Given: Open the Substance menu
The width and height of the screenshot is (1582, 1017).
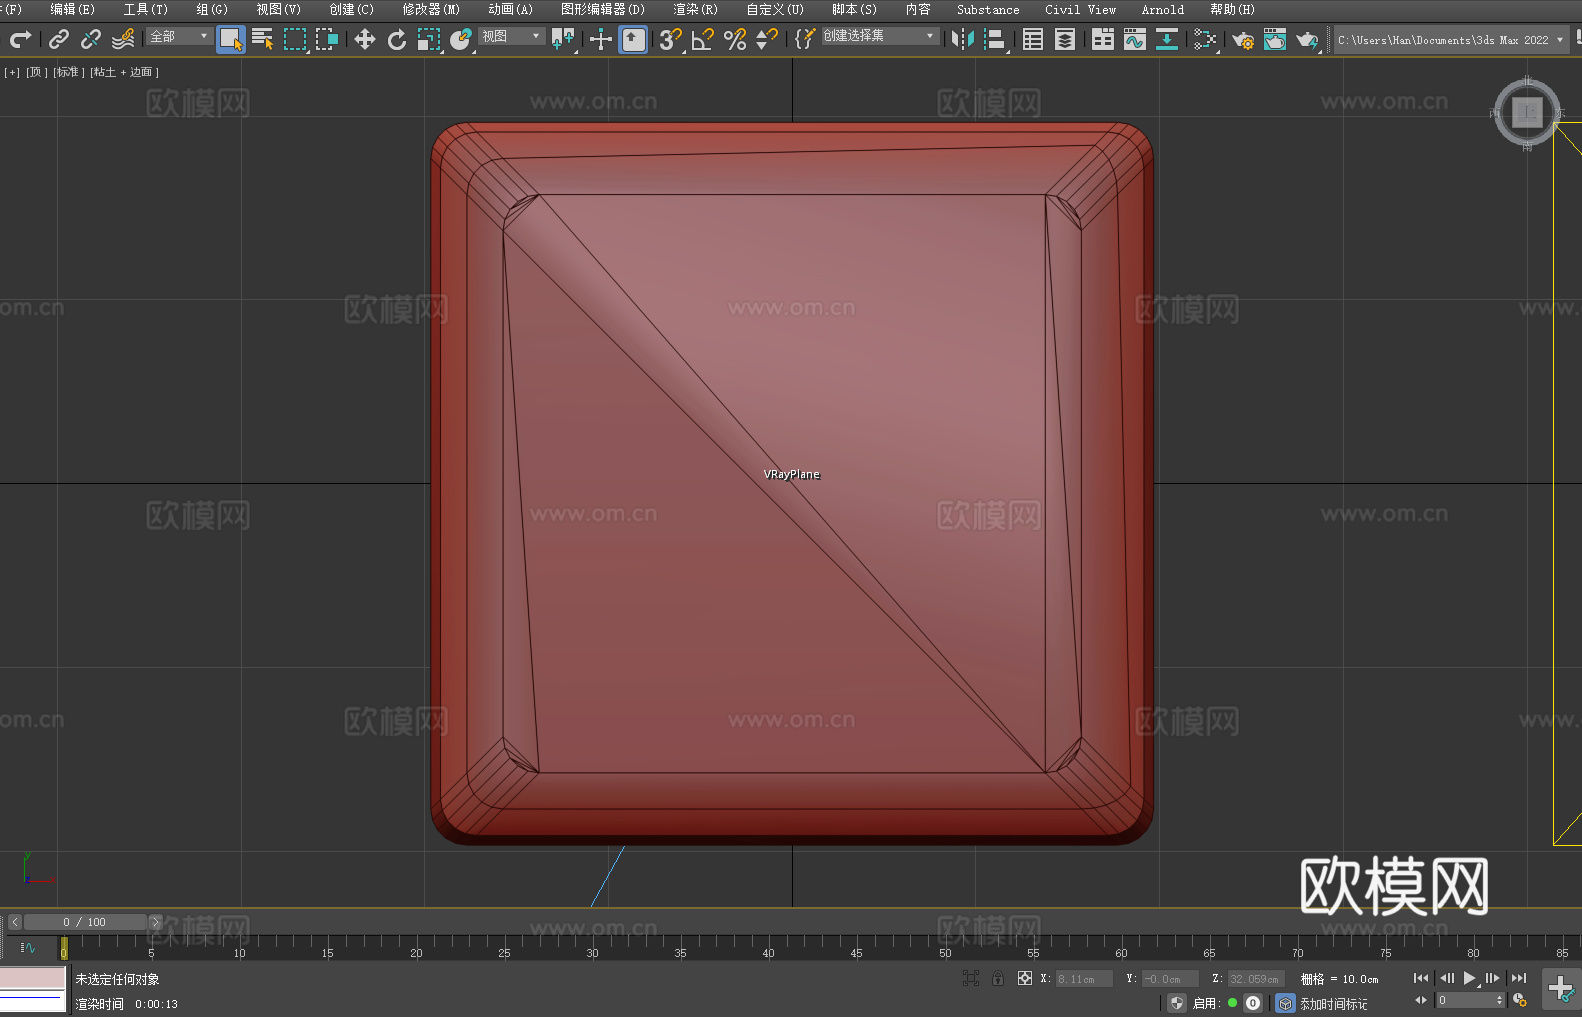Looking at the screenshot, I should [988, 9].
